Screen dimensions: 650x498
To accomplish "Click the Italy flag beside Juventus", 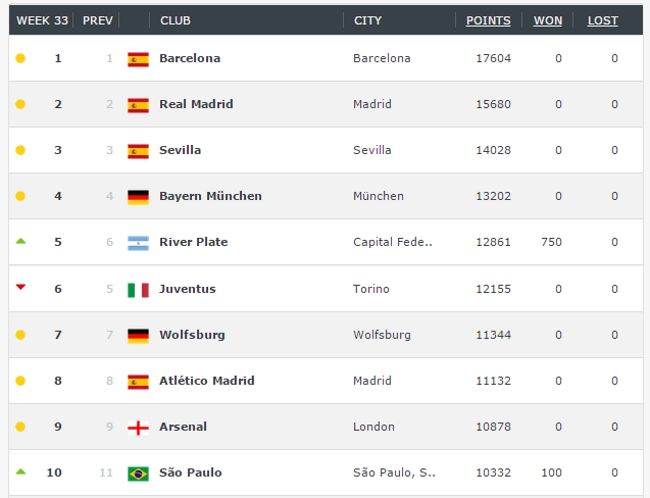I will (x=138, y=290).
